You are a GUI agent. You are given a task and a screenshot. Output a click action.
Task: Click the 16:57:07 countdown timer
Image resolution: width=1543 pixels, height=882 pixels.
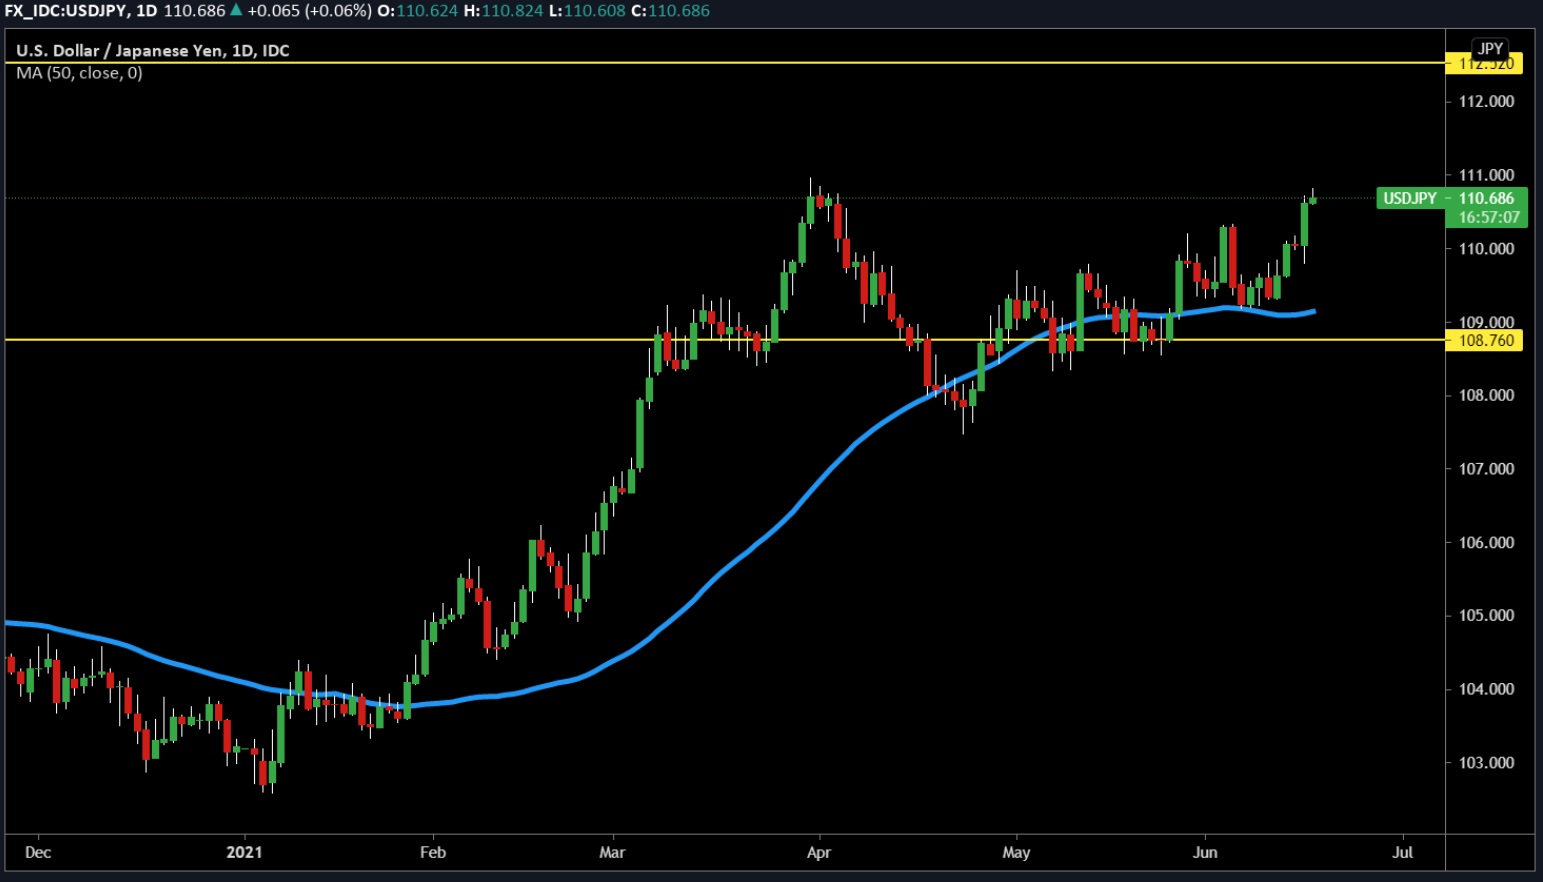[x=1488, y=217]
